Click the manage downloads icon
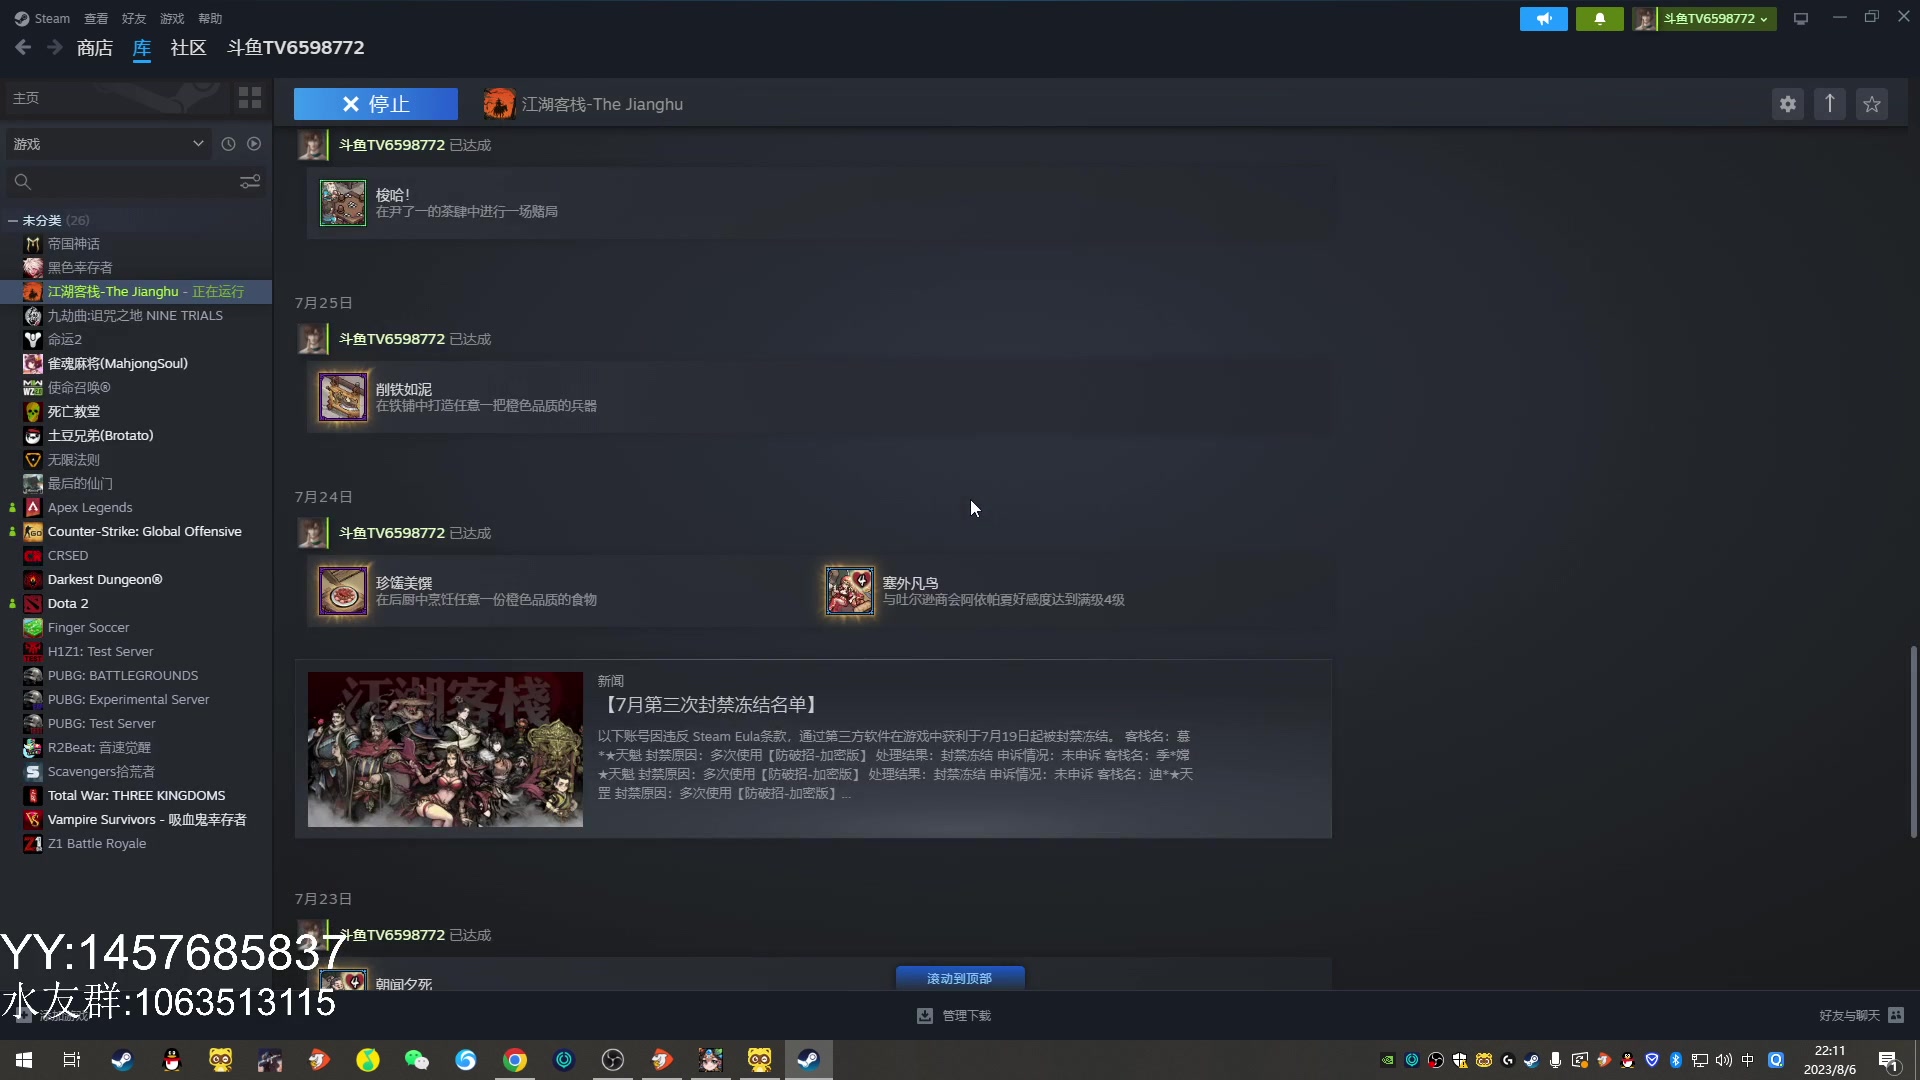Viewport: 1920px width, 1080px height. click(925, 1015)
